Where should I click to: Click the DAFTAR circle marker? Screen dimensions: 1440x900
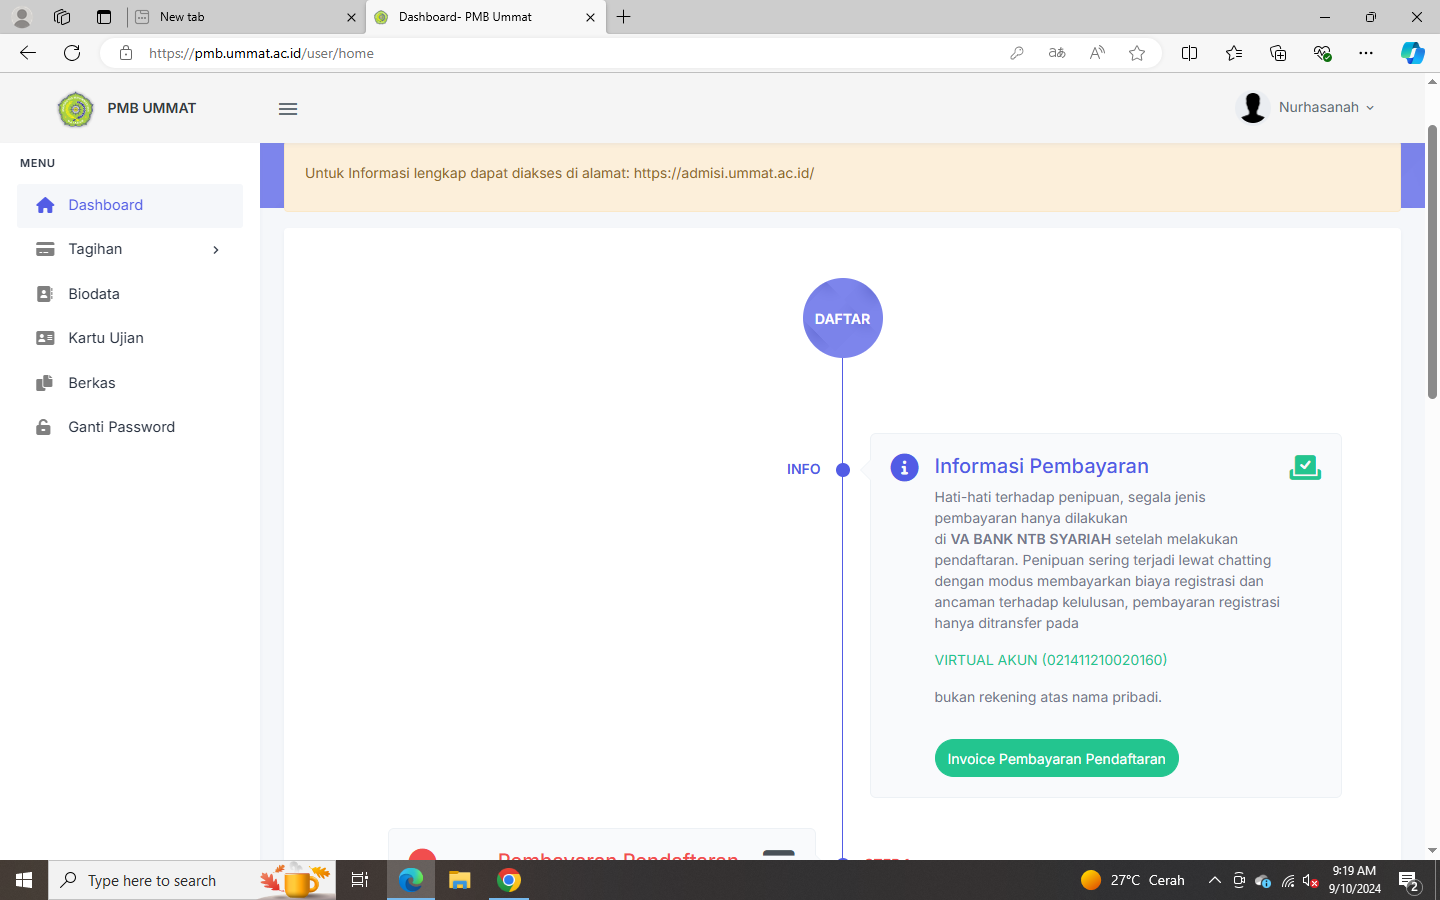pyautogui.click(x=842, y=318)
